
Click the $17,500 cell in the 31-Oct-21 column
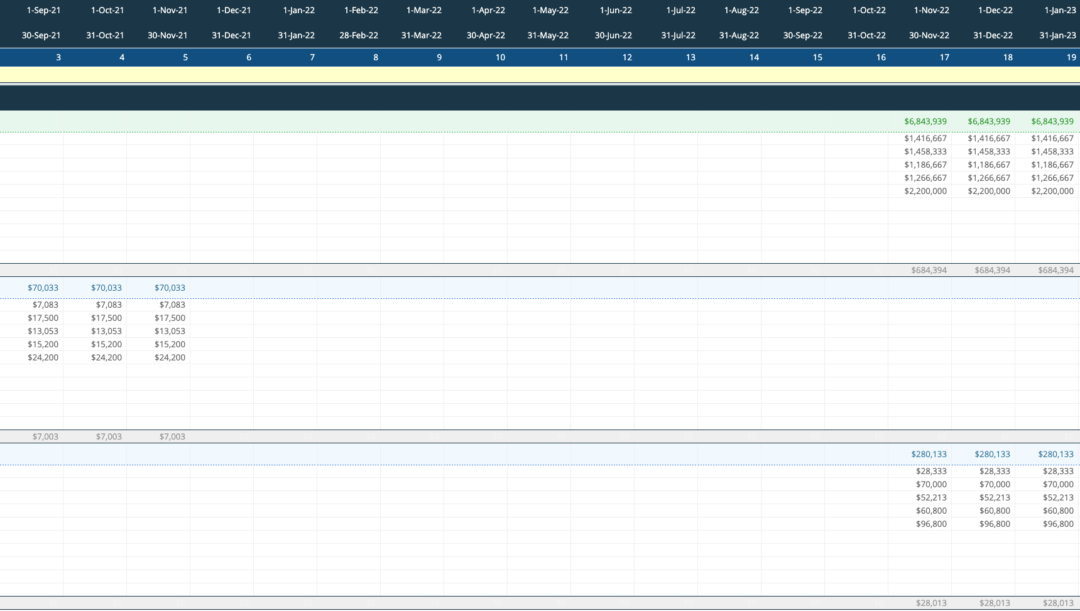106,318
